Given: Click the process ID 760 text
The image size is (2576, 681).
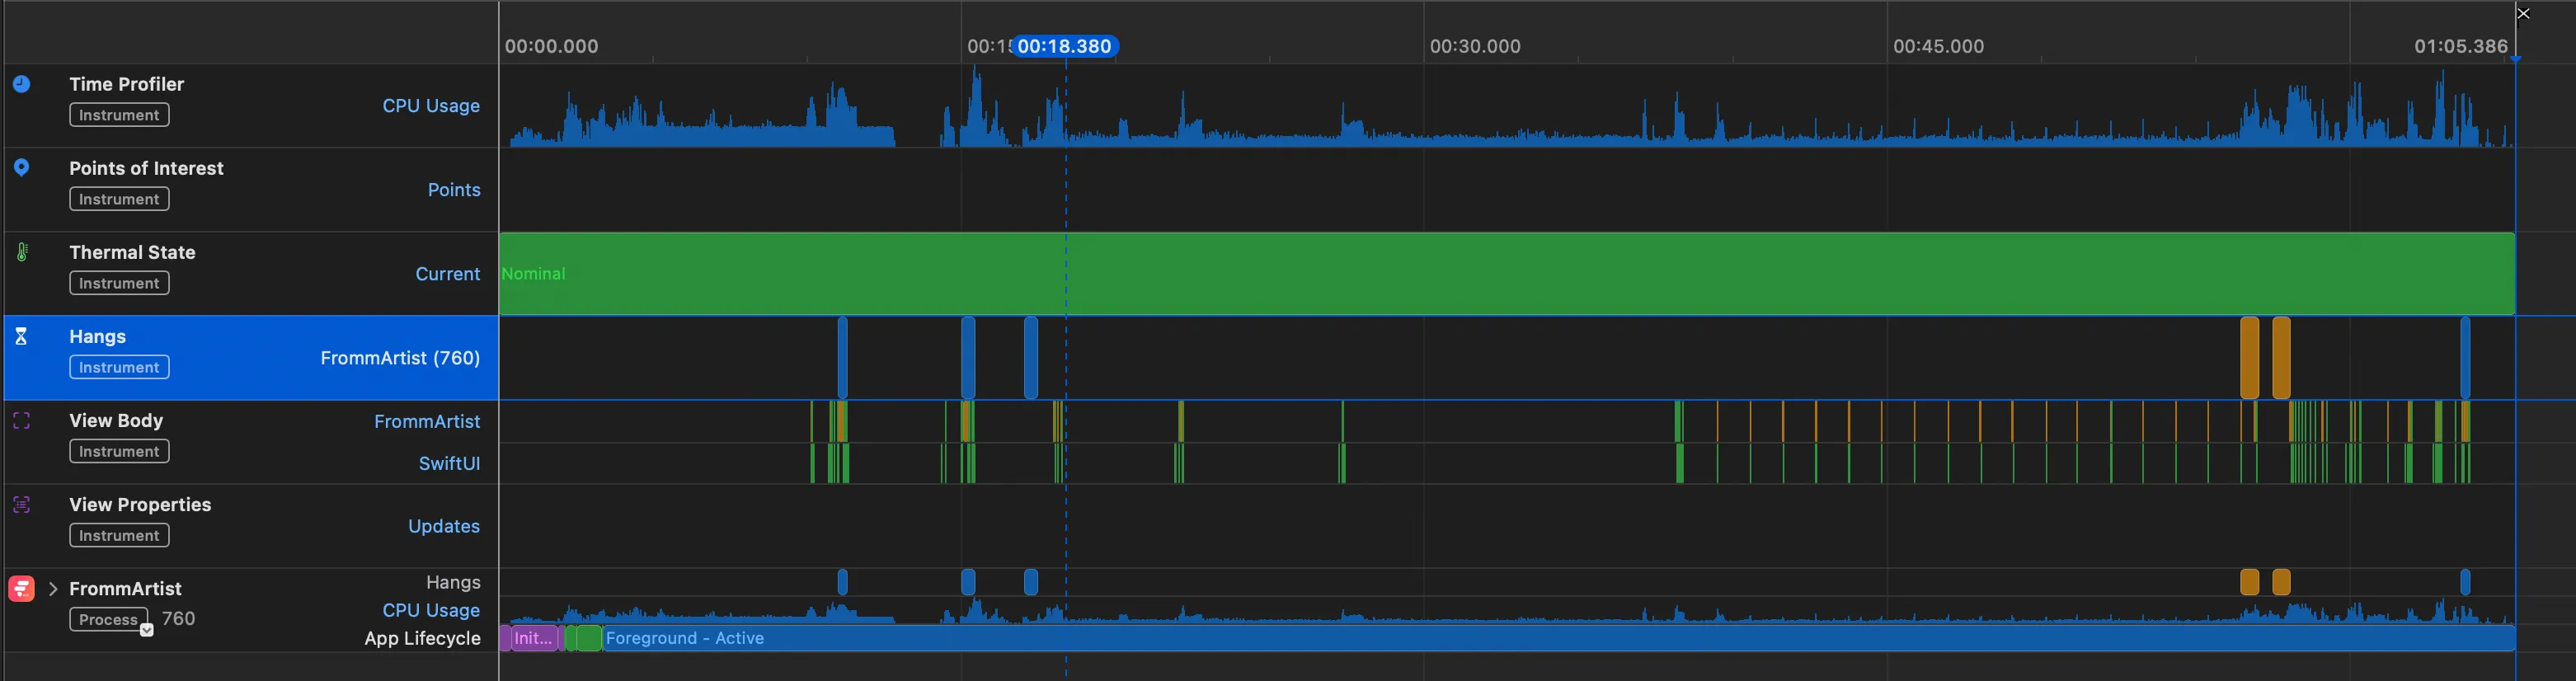Looking at the screenshot, I should pyautogui.click(x=178, y=618).
